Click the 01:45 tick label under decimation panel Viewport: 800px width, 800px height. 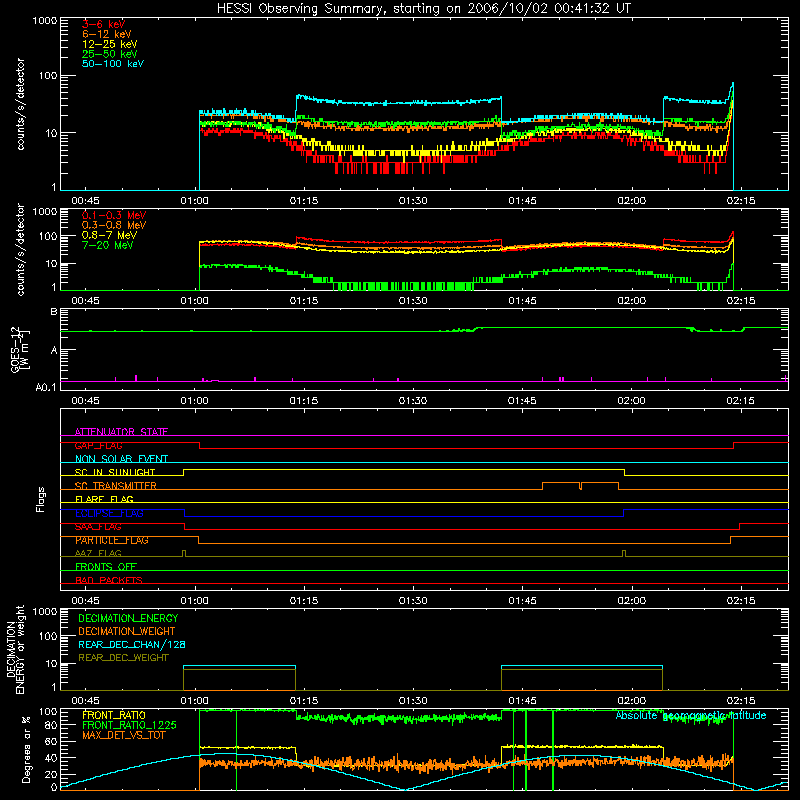click(x=522, y=701)
